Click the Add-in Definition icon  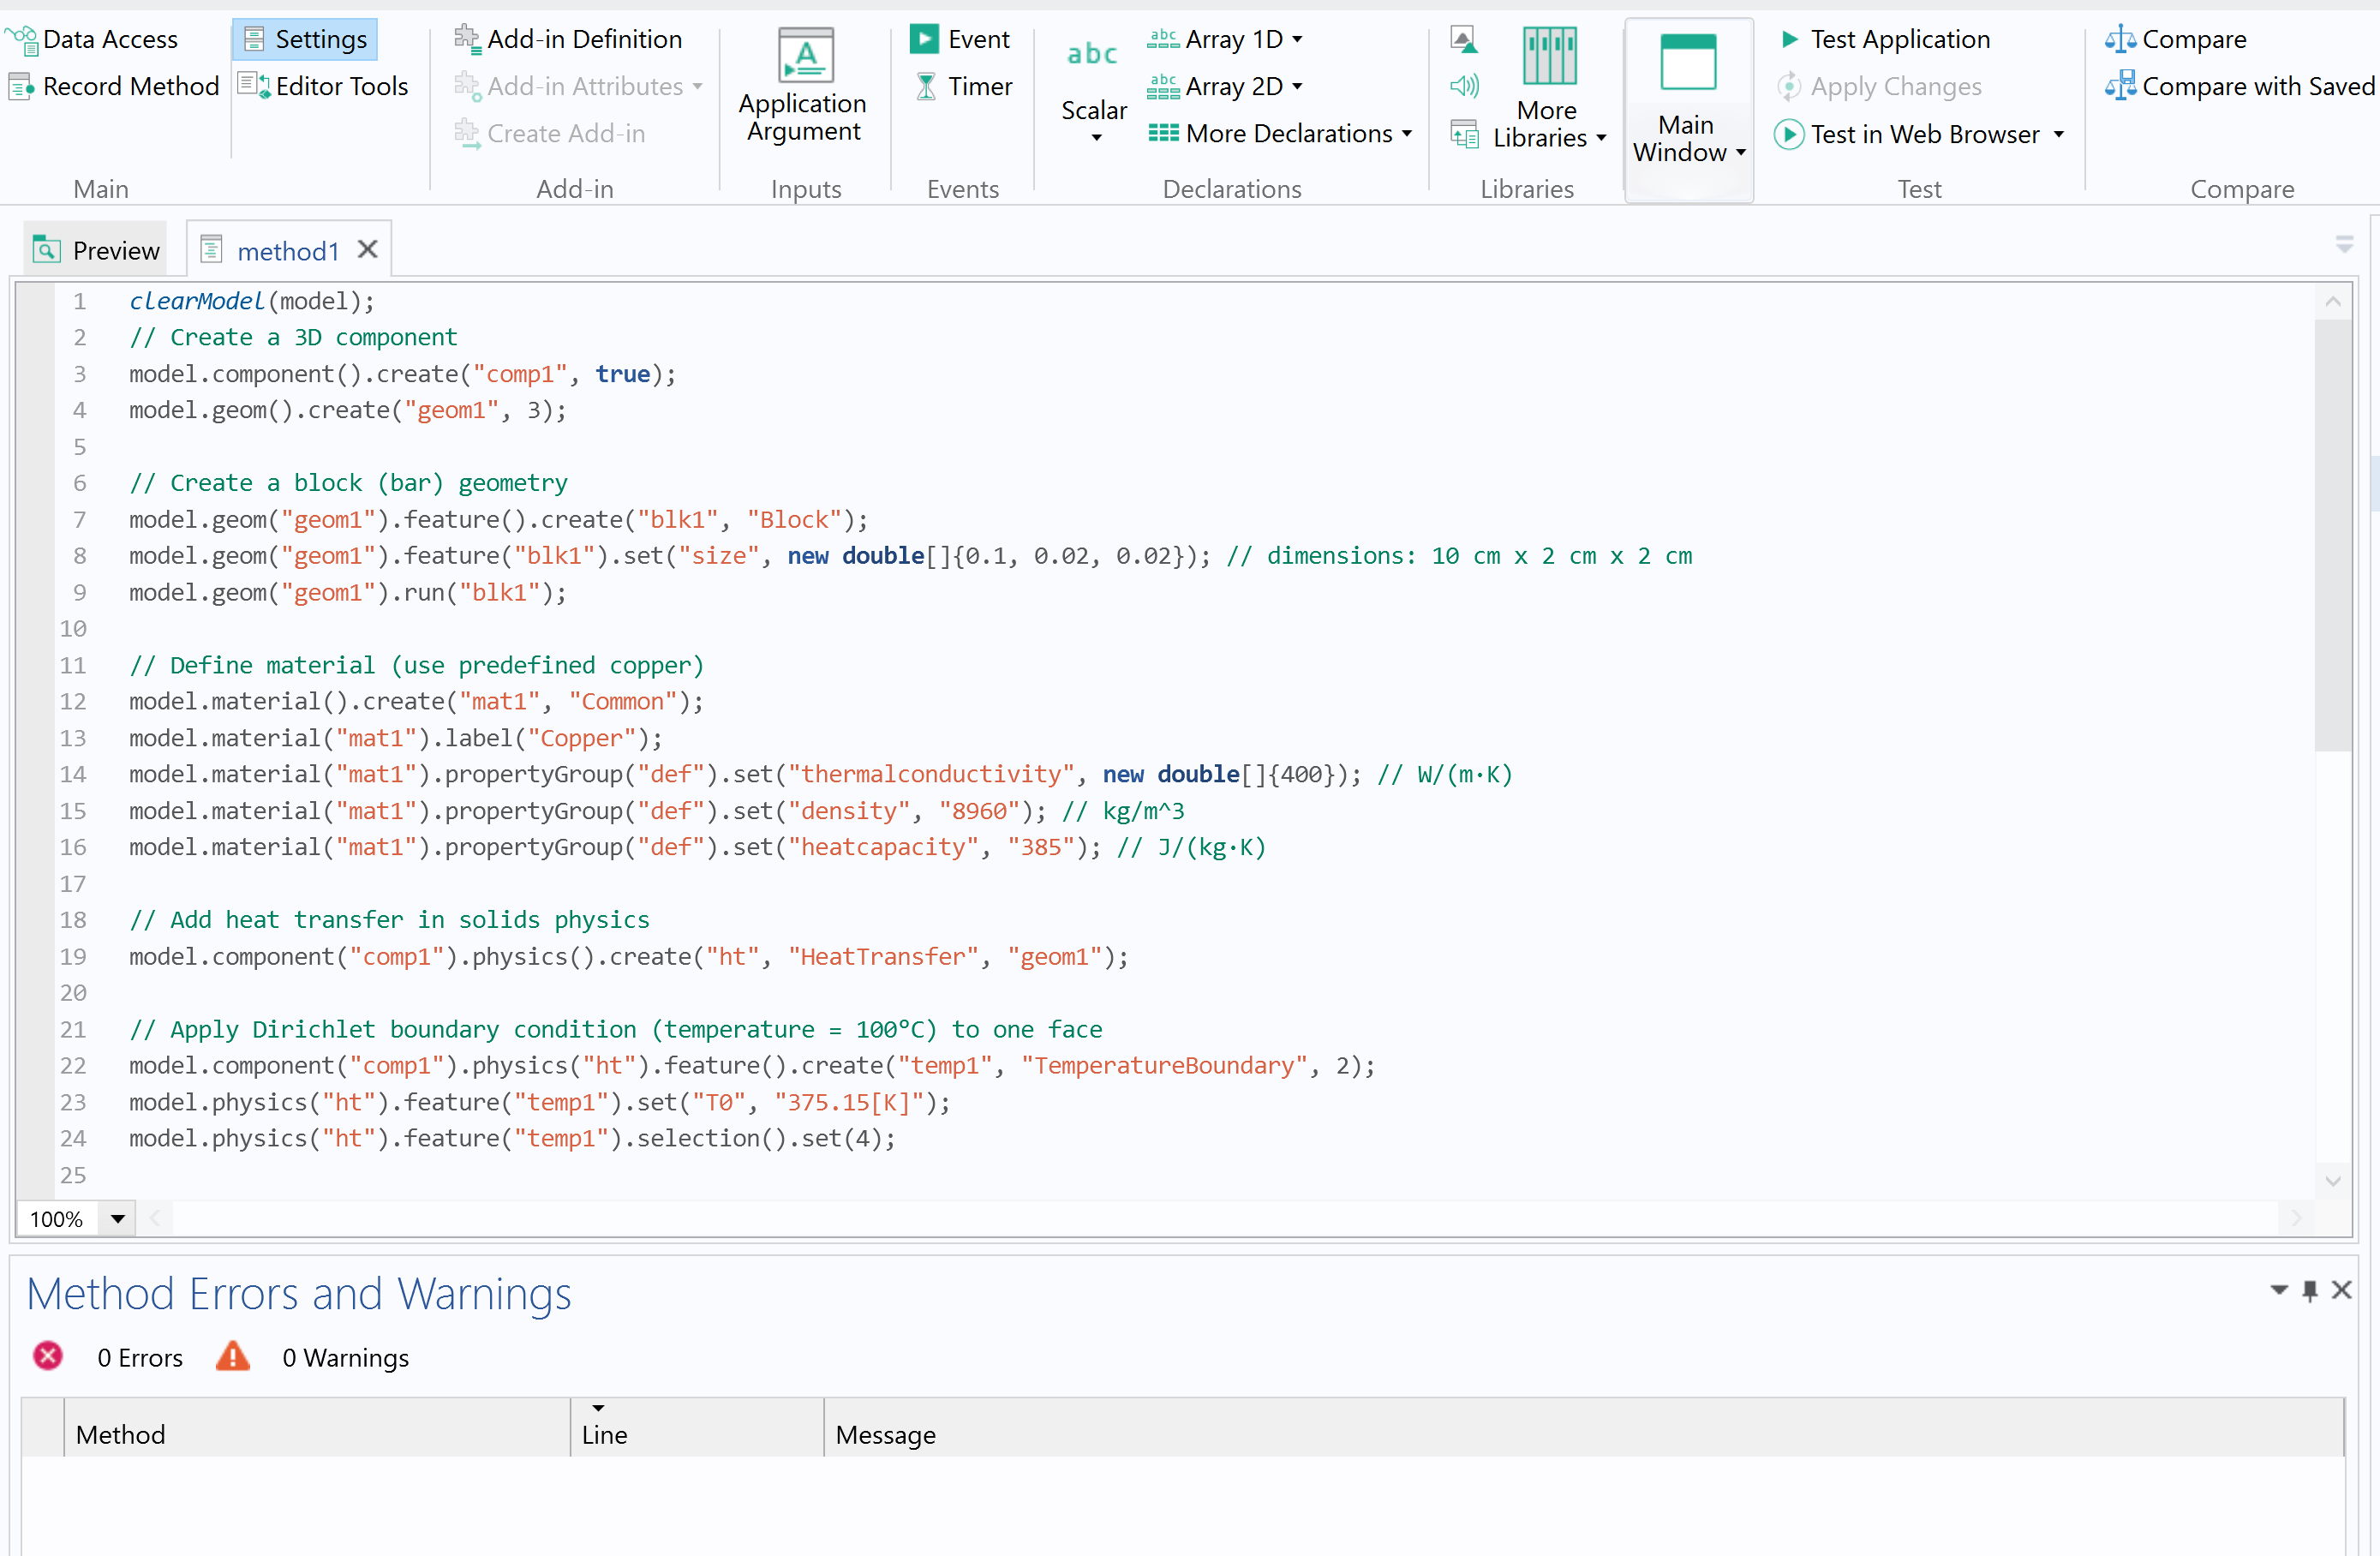[467, 39]
